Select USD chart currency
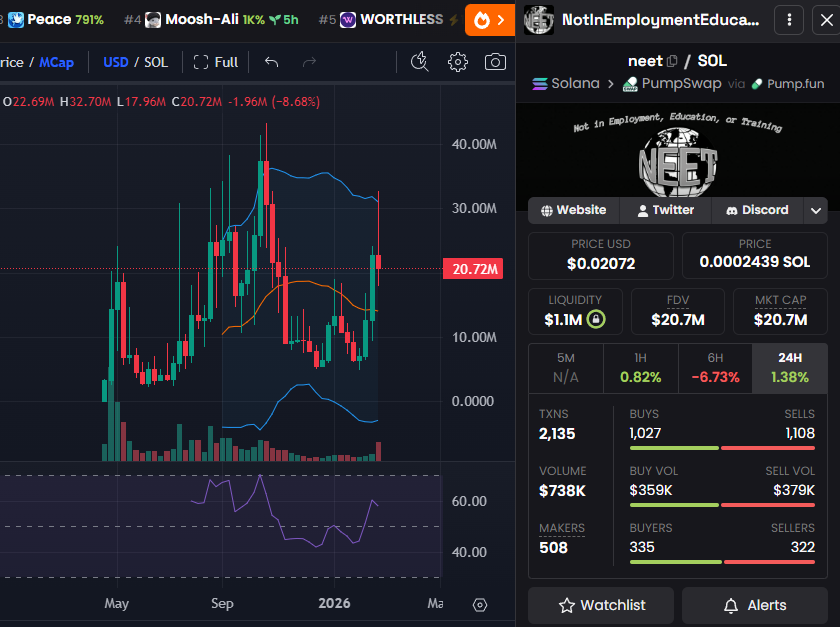Viewport: 840px width, 627px height. 116,62
